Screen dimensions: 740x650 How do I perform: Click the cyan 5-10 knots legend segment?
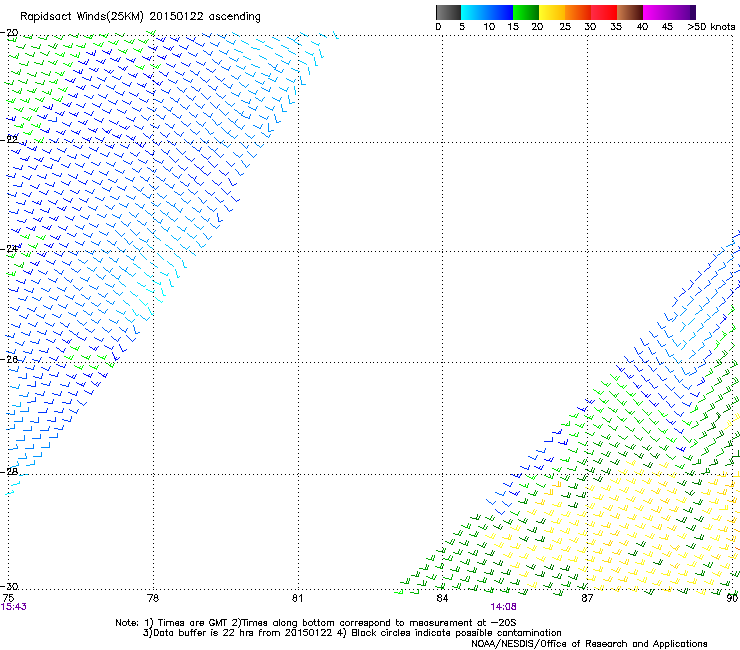pyautogui.click(x=474, y=12)
